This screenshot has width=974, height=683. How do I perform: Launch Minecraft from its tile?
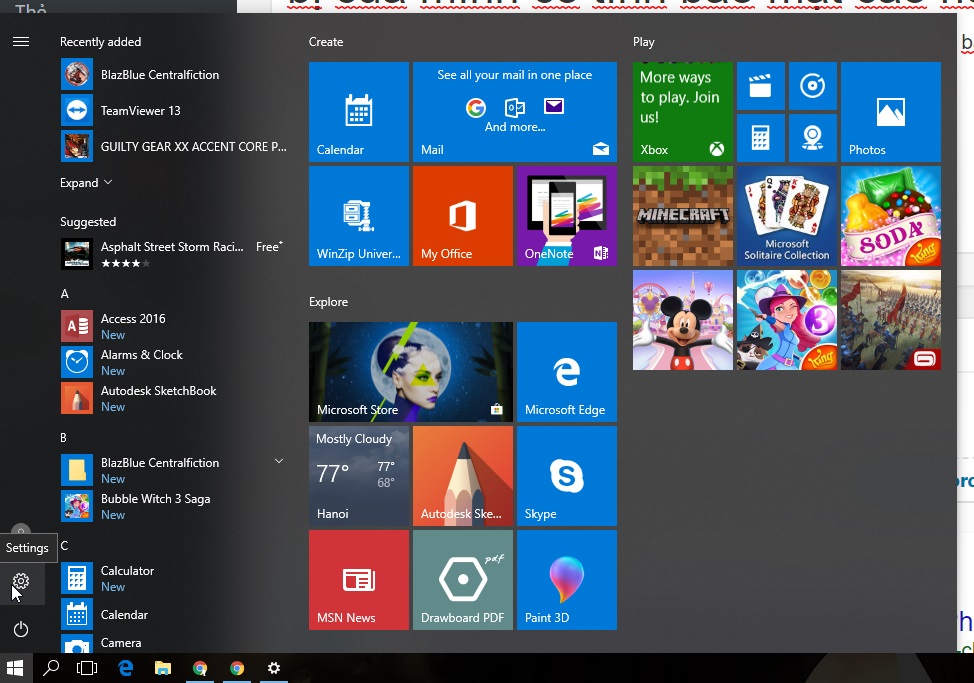click(682, 216)
